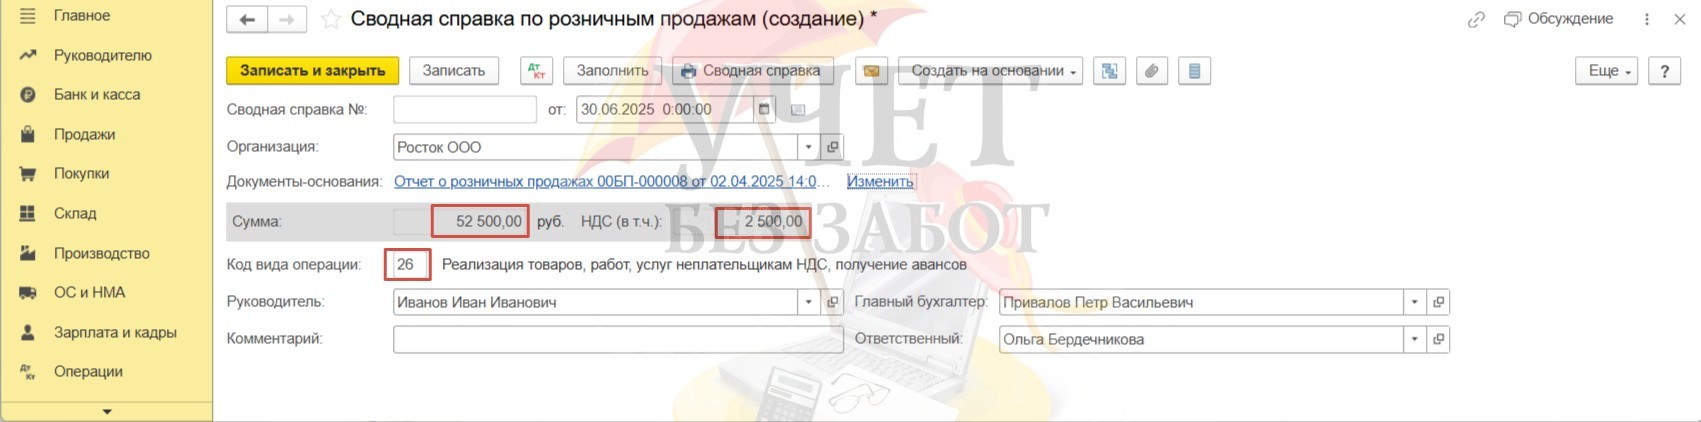This screenshot has height=422, width=1701.
Task: Click the Склад grid icon
Action: tap(28, 213)
